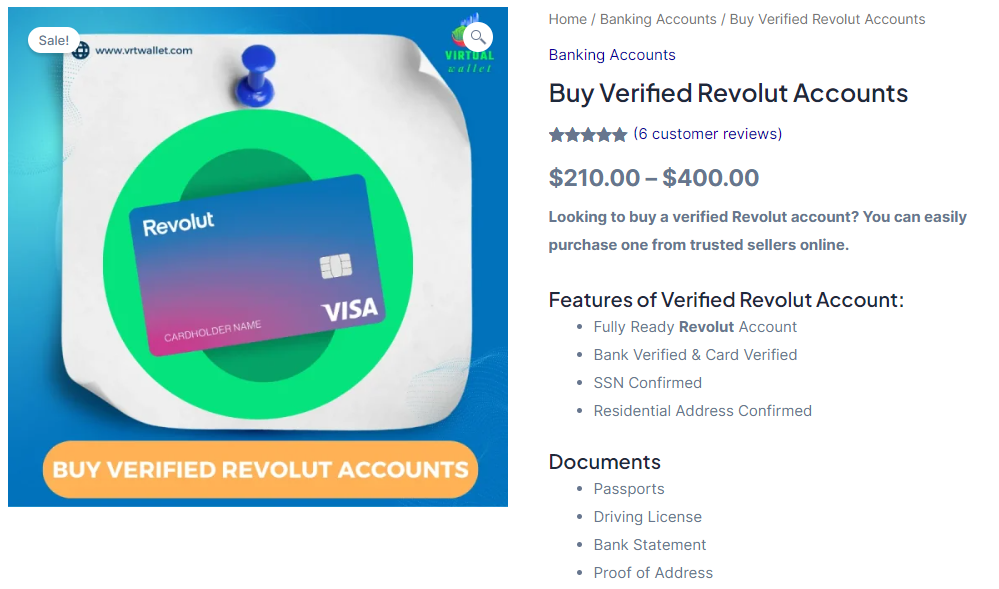Click the BUY VERIFIED REVOLUT ACCOUNTS banner
This screenshot has width=999, height=589.
click(x=258, y=469)
